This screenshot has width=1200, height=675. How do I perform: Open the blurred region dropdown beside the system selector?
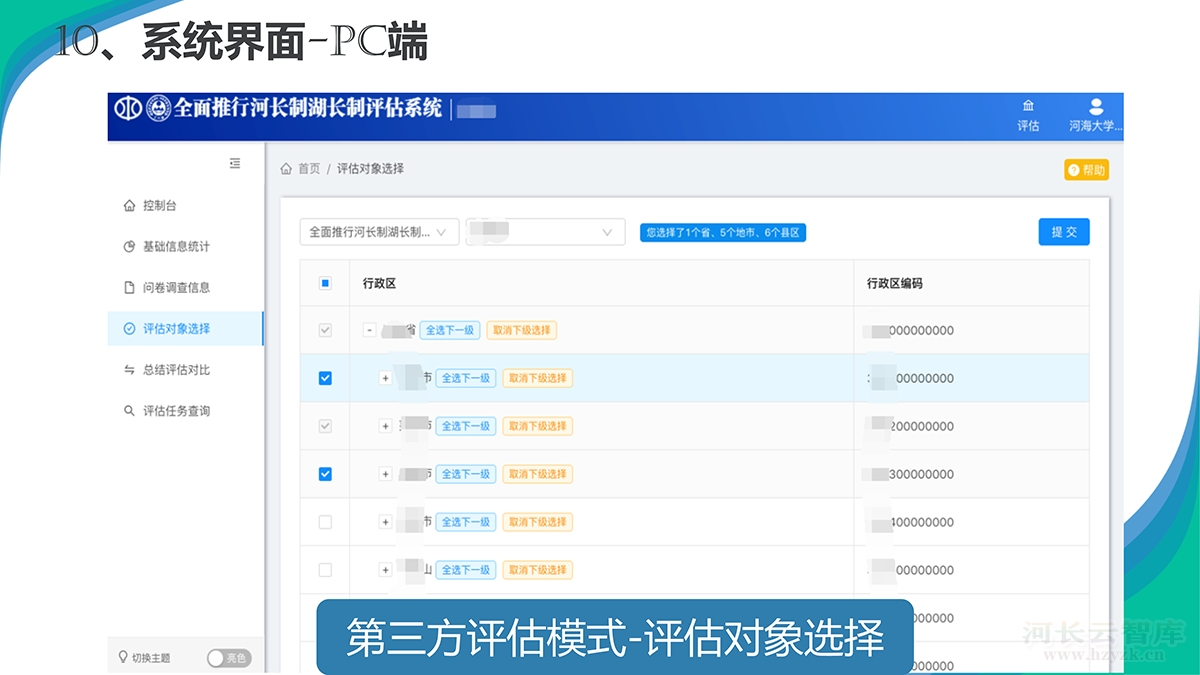[x=546, y=232]
